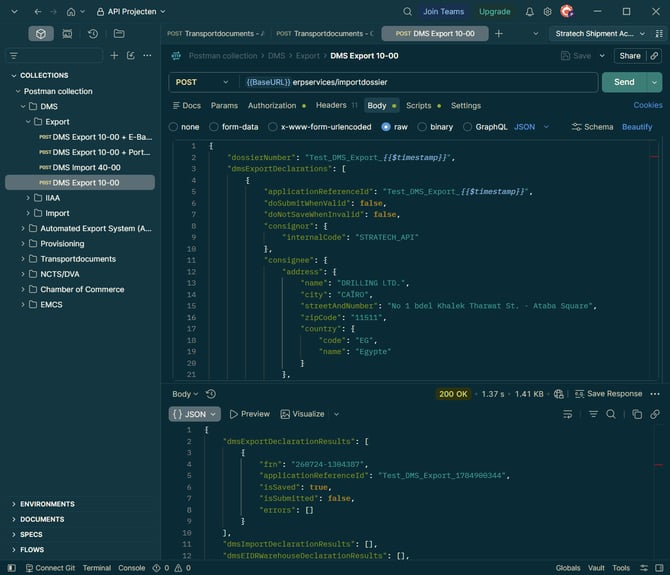670x575 pixels.
Task: Open the Console in status bar
Action: 132,568
